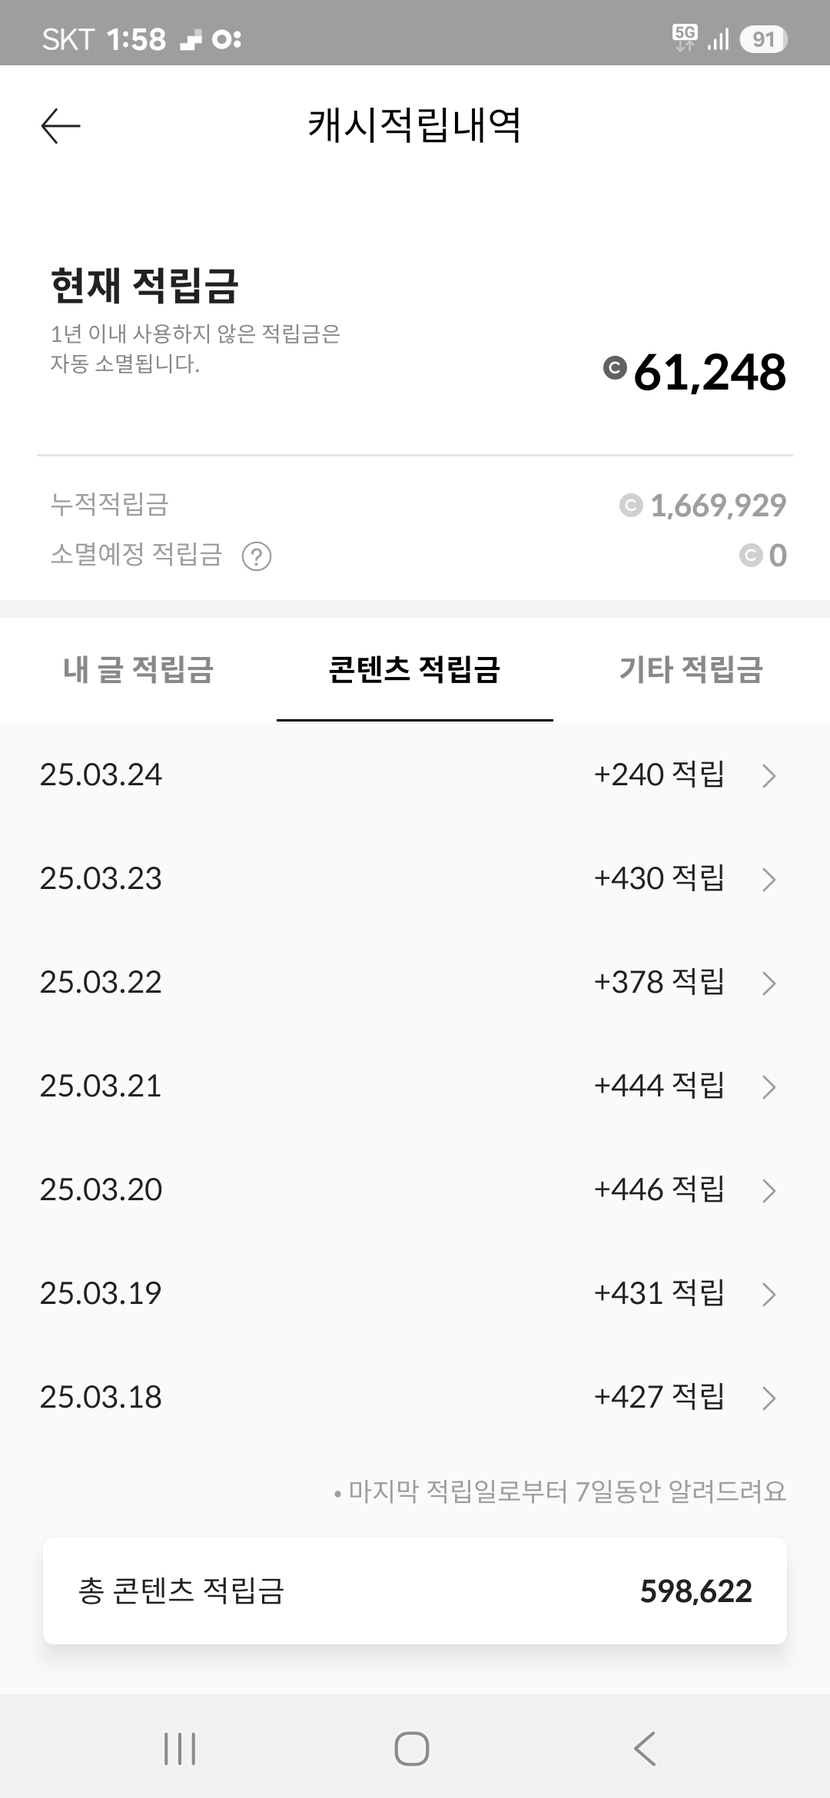The width and height of the screenshot is (830, 1798).
Task: Expand the 25.03.21 row chevron
Action: [x=768, y=1087]
